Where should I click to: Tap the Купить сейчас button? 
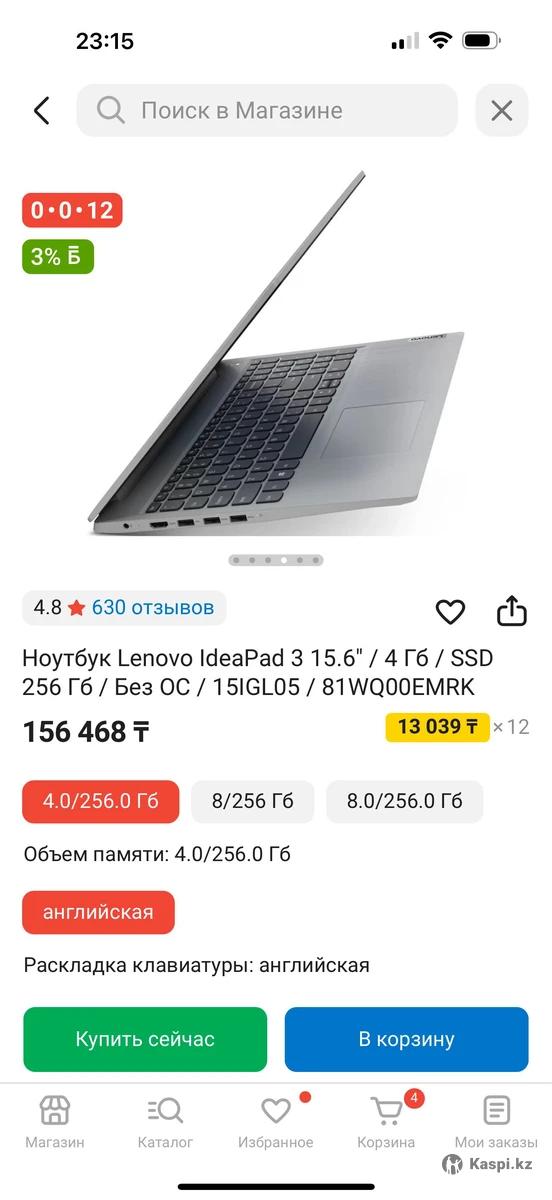point(145,1039)
